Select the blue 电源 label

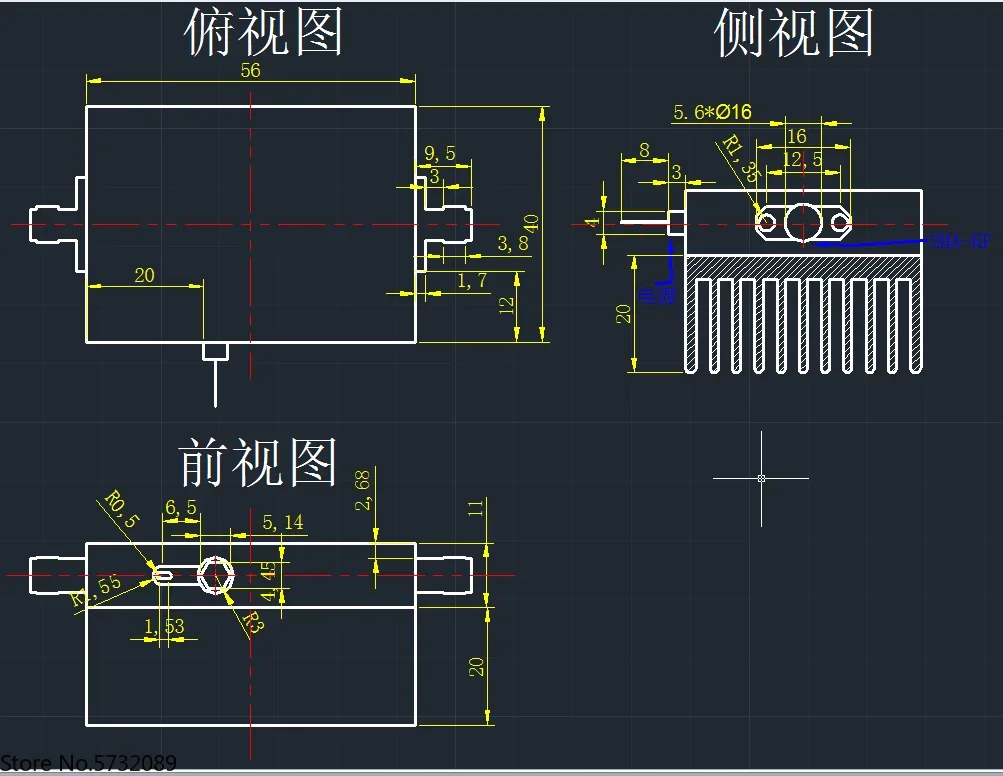[657, 295]
